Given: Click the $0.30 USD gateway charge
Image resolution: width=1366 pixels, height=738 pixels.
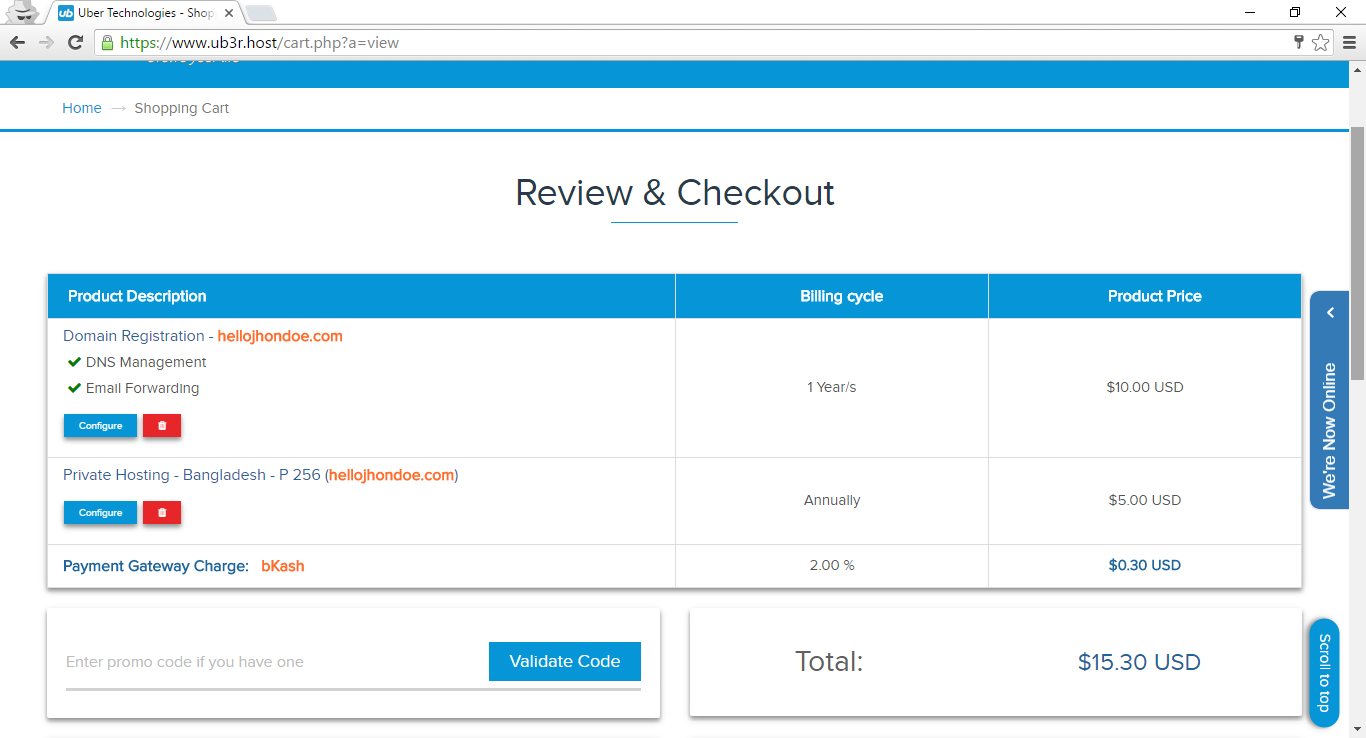Looking at the screenshot, I should [1145, 565].
